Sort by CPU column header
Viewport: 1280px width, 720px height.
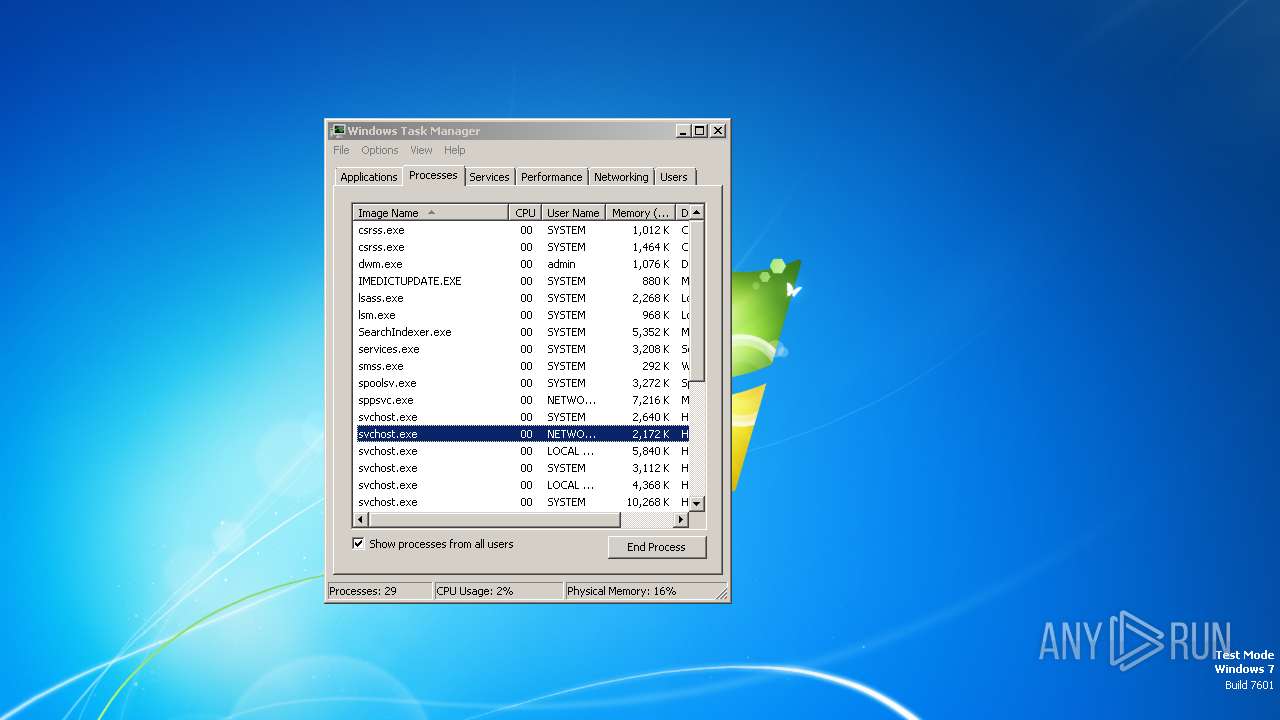(x=525, y=213)
